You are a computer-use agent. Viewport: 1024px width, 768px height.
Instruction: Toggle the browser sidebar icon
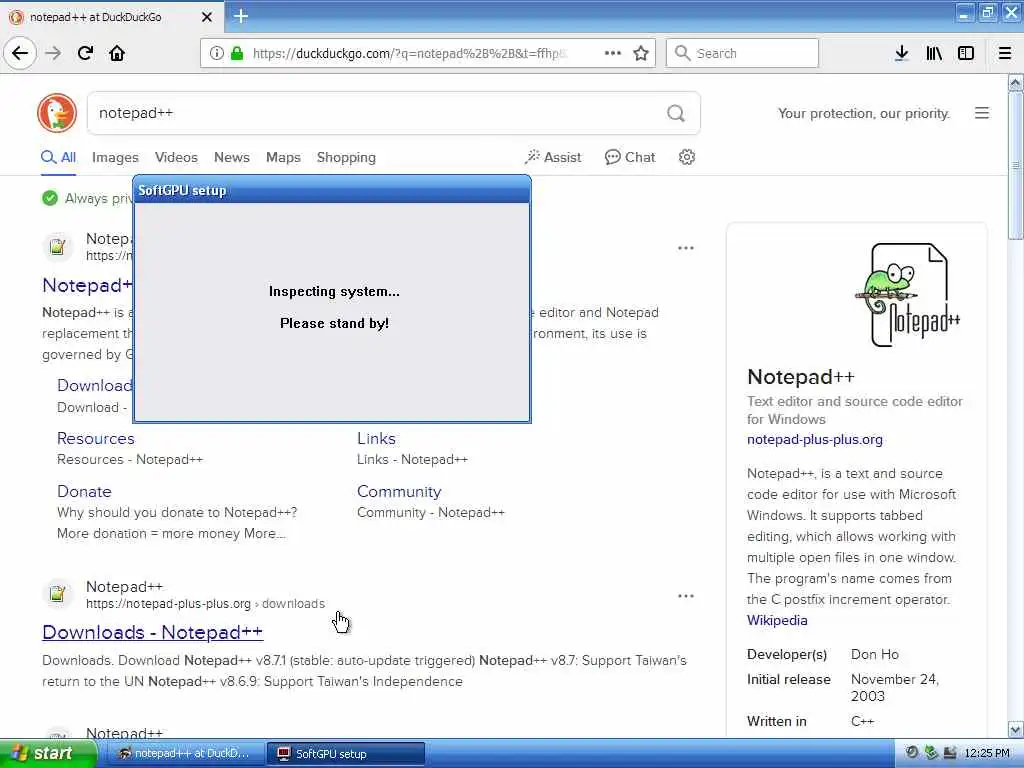[x=966, y=53]
